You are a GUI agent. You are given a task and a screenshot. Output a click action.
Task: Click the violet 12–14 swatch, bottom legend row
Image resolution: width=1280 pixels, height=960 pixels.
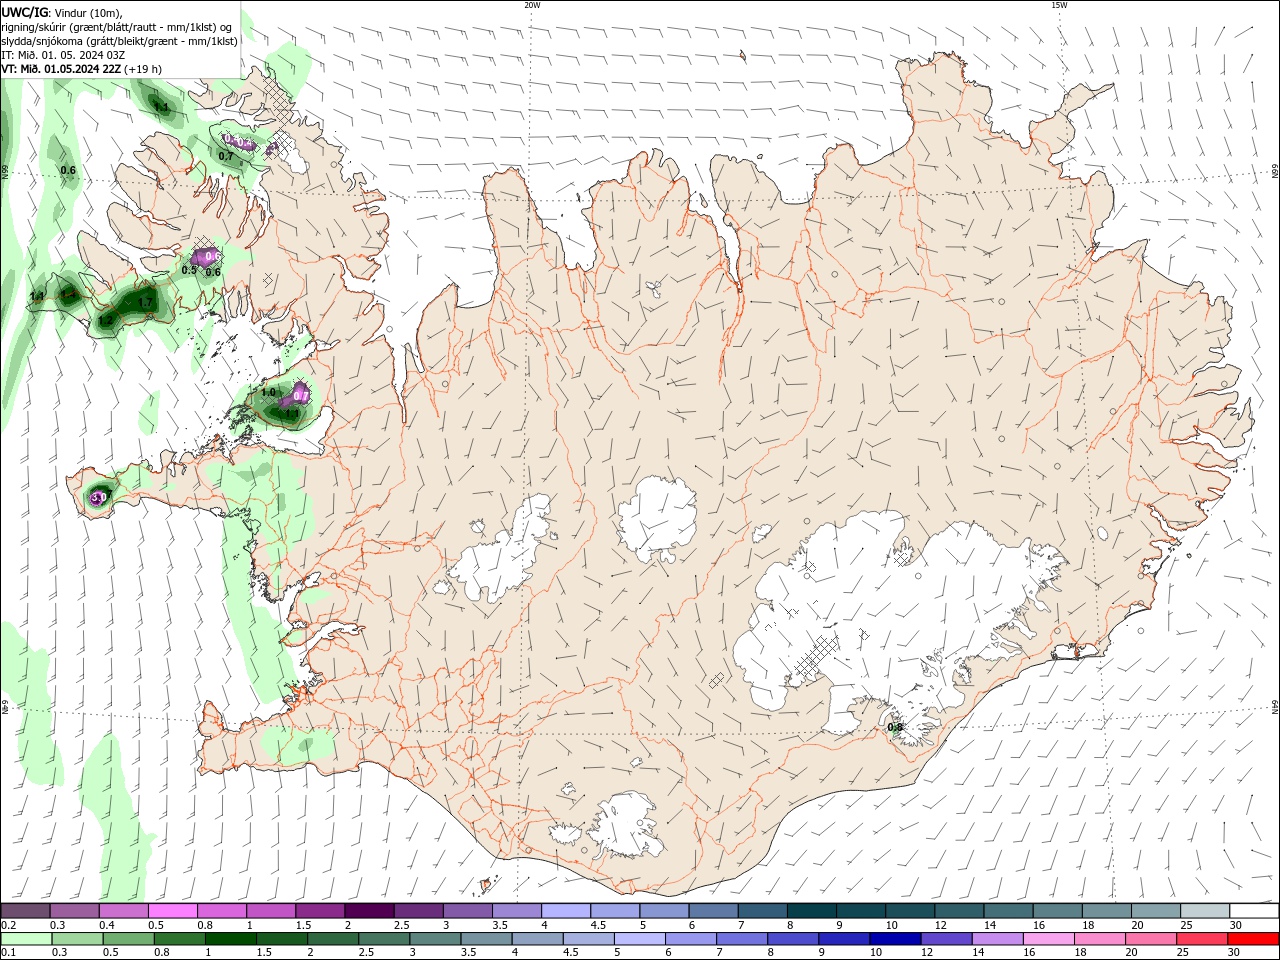tap(946, 939)
